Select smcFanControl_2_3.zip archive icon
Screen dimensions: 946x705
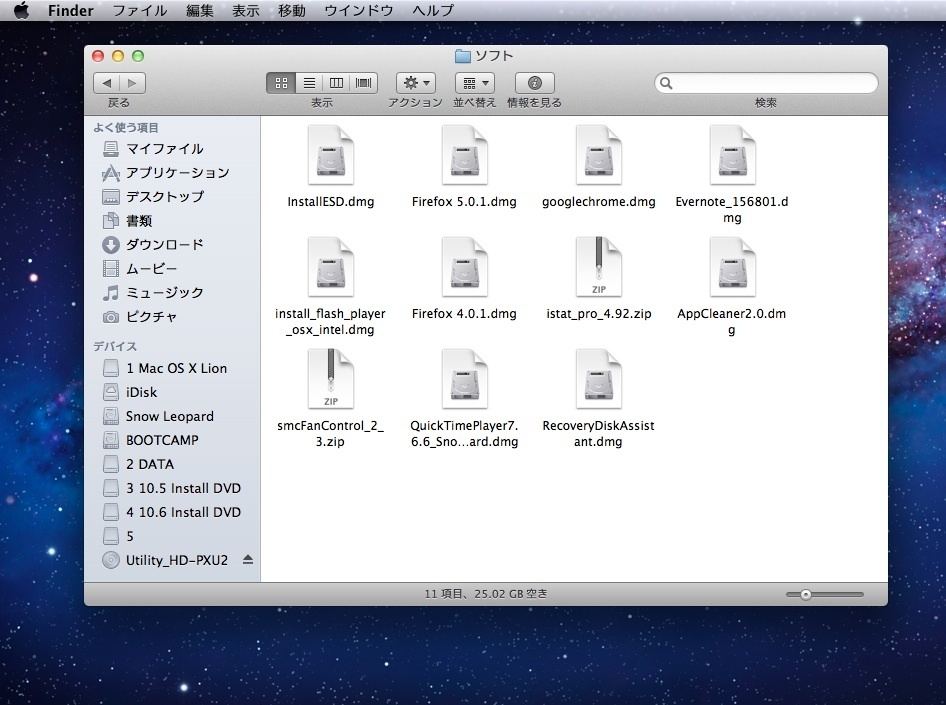pos(330,379)
